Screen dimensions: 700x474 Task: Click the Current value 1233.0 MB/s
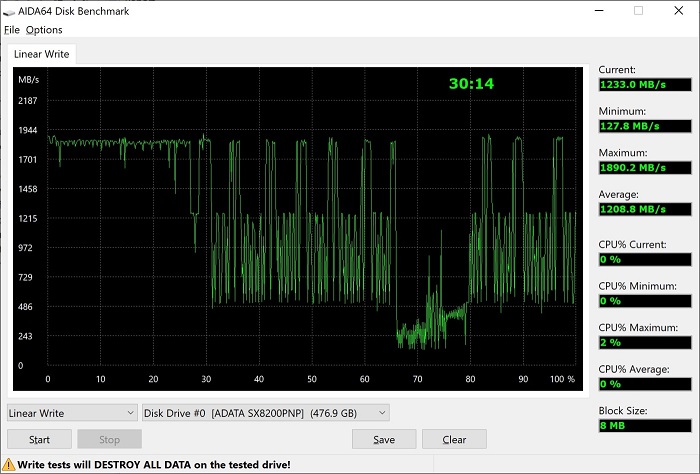[645, 84]
